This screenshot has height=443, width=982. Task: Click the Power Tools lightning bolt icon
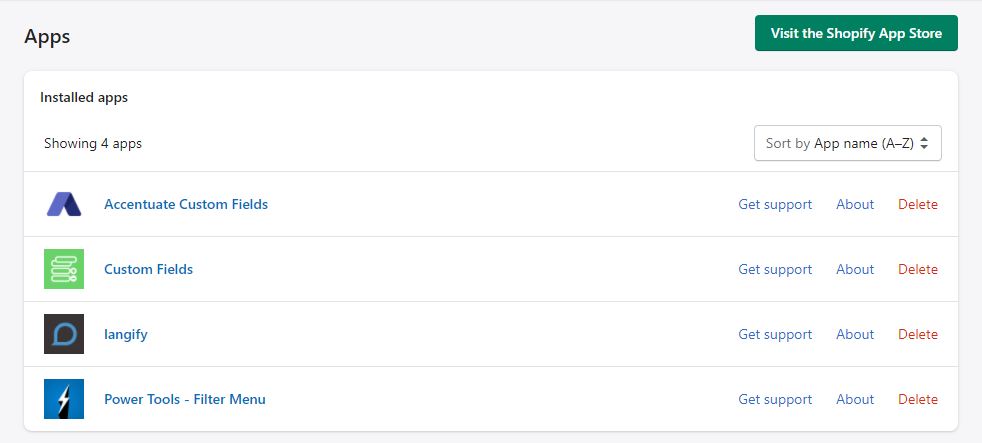click(64, 399)
